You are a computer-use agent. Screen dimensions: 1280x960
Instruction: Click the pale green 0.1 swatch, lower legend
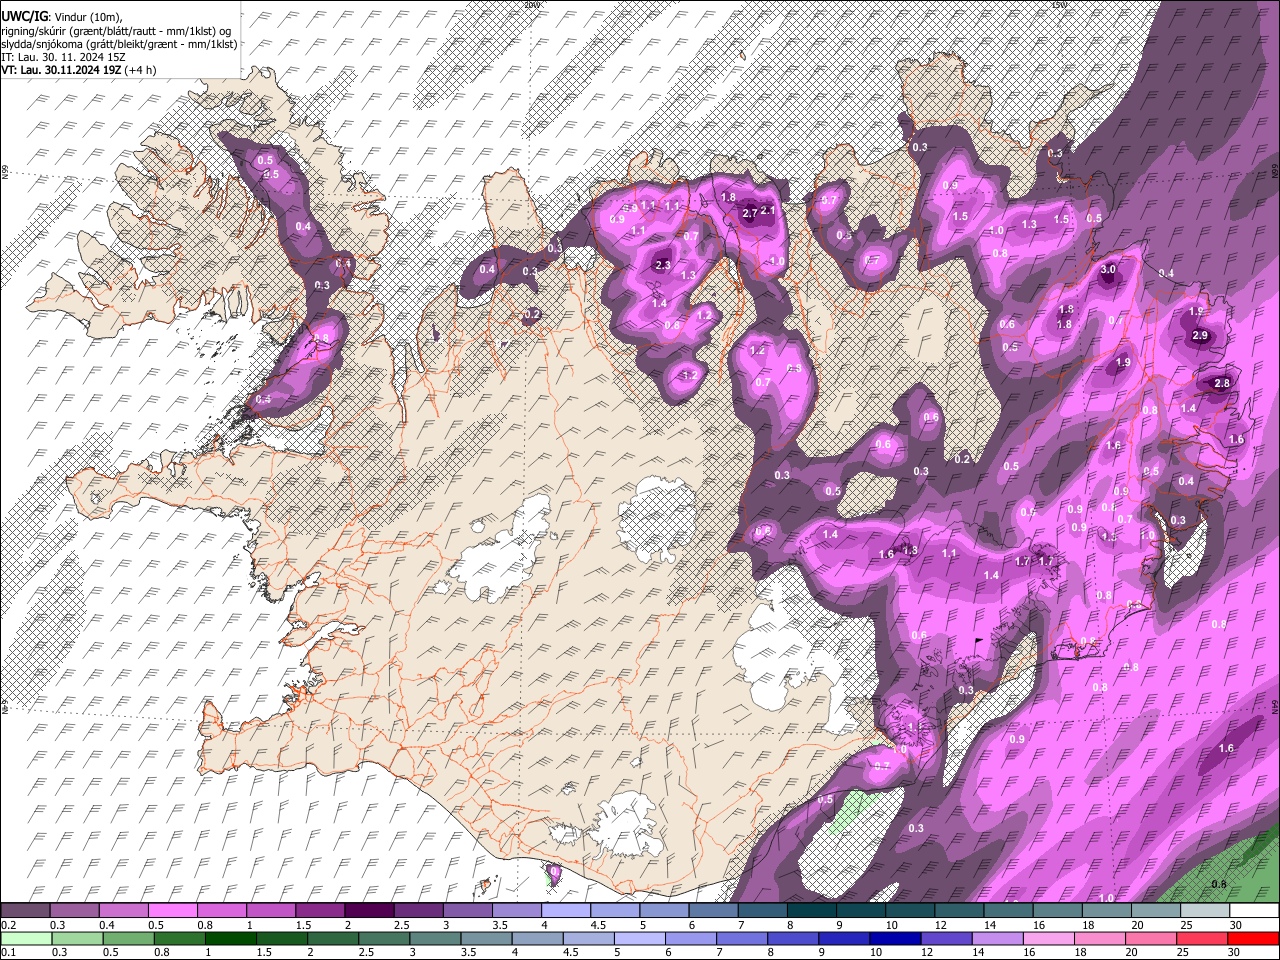[26, 938]
